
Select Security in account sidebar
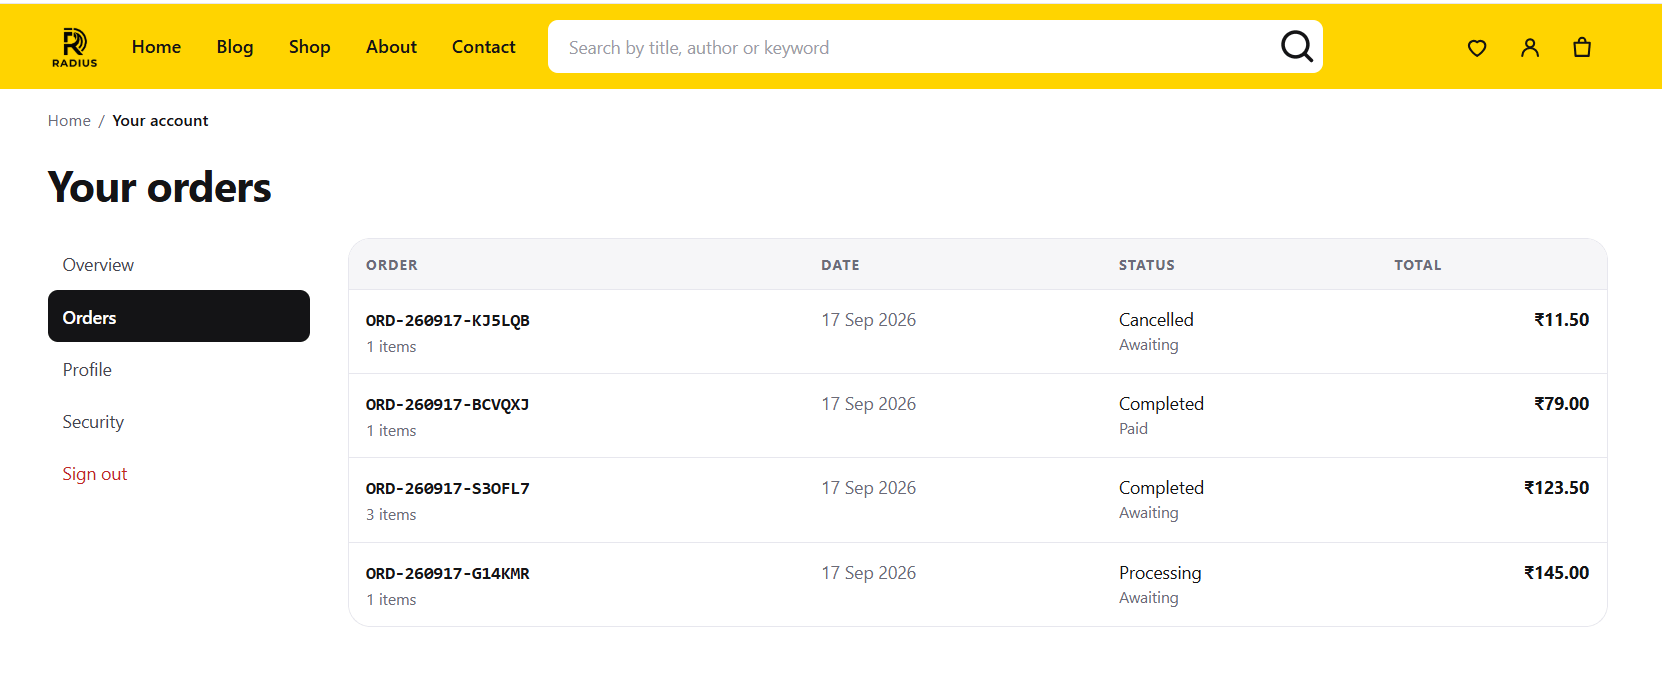(x=179, y=422)
